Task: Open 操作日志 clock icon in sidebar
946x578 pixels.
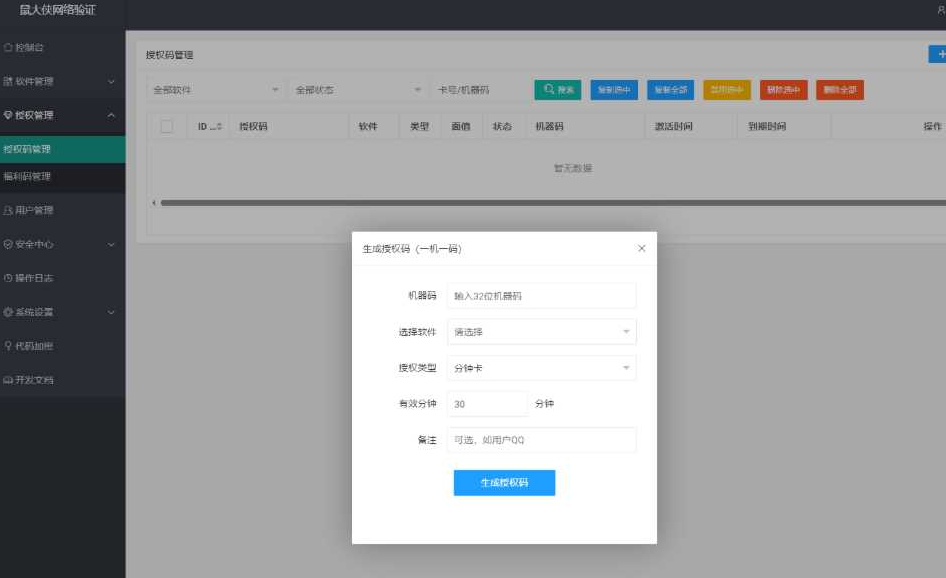Action: (x=8, y=278)
